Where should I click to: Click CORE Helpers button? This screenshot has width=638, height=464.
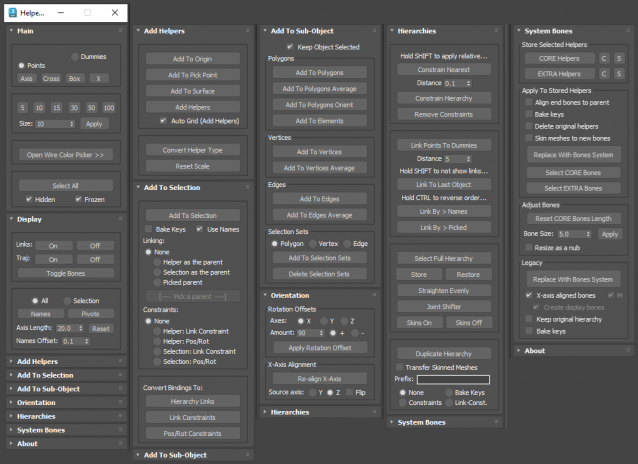click(559, 58)
